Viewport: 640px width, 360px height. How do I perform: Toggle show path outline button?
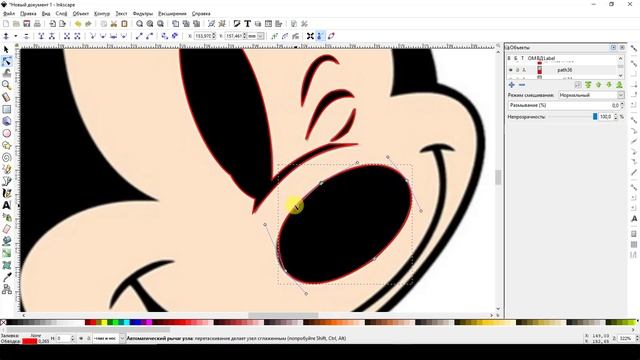(x=331, y=36)
